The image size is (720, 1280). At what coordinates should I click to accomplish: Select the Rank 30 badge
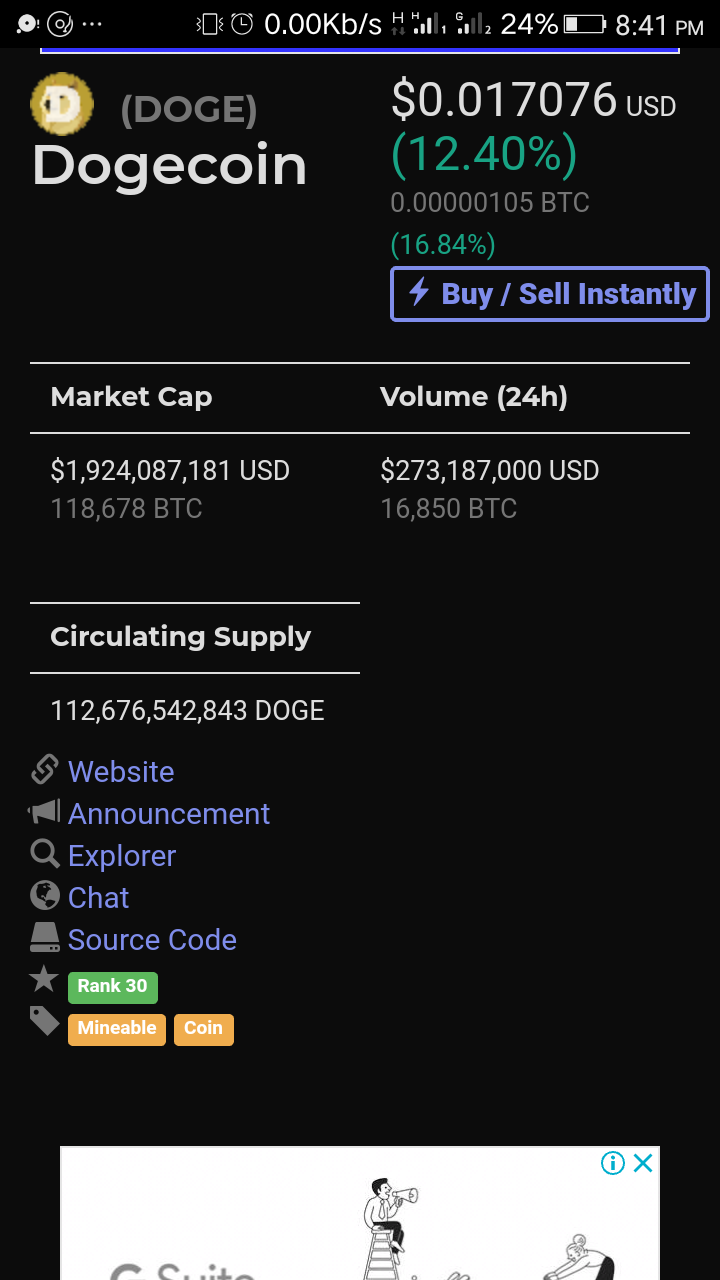[x=113, y=986]
